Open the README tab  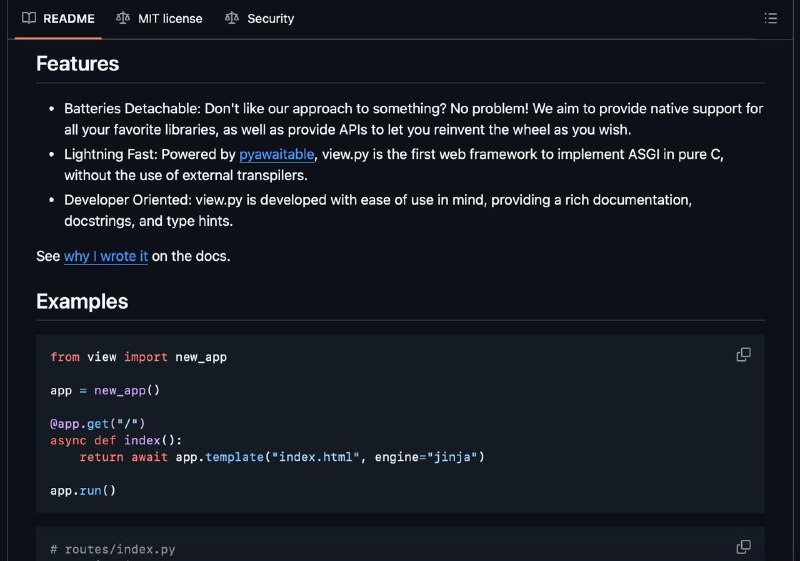pos(58,19)
